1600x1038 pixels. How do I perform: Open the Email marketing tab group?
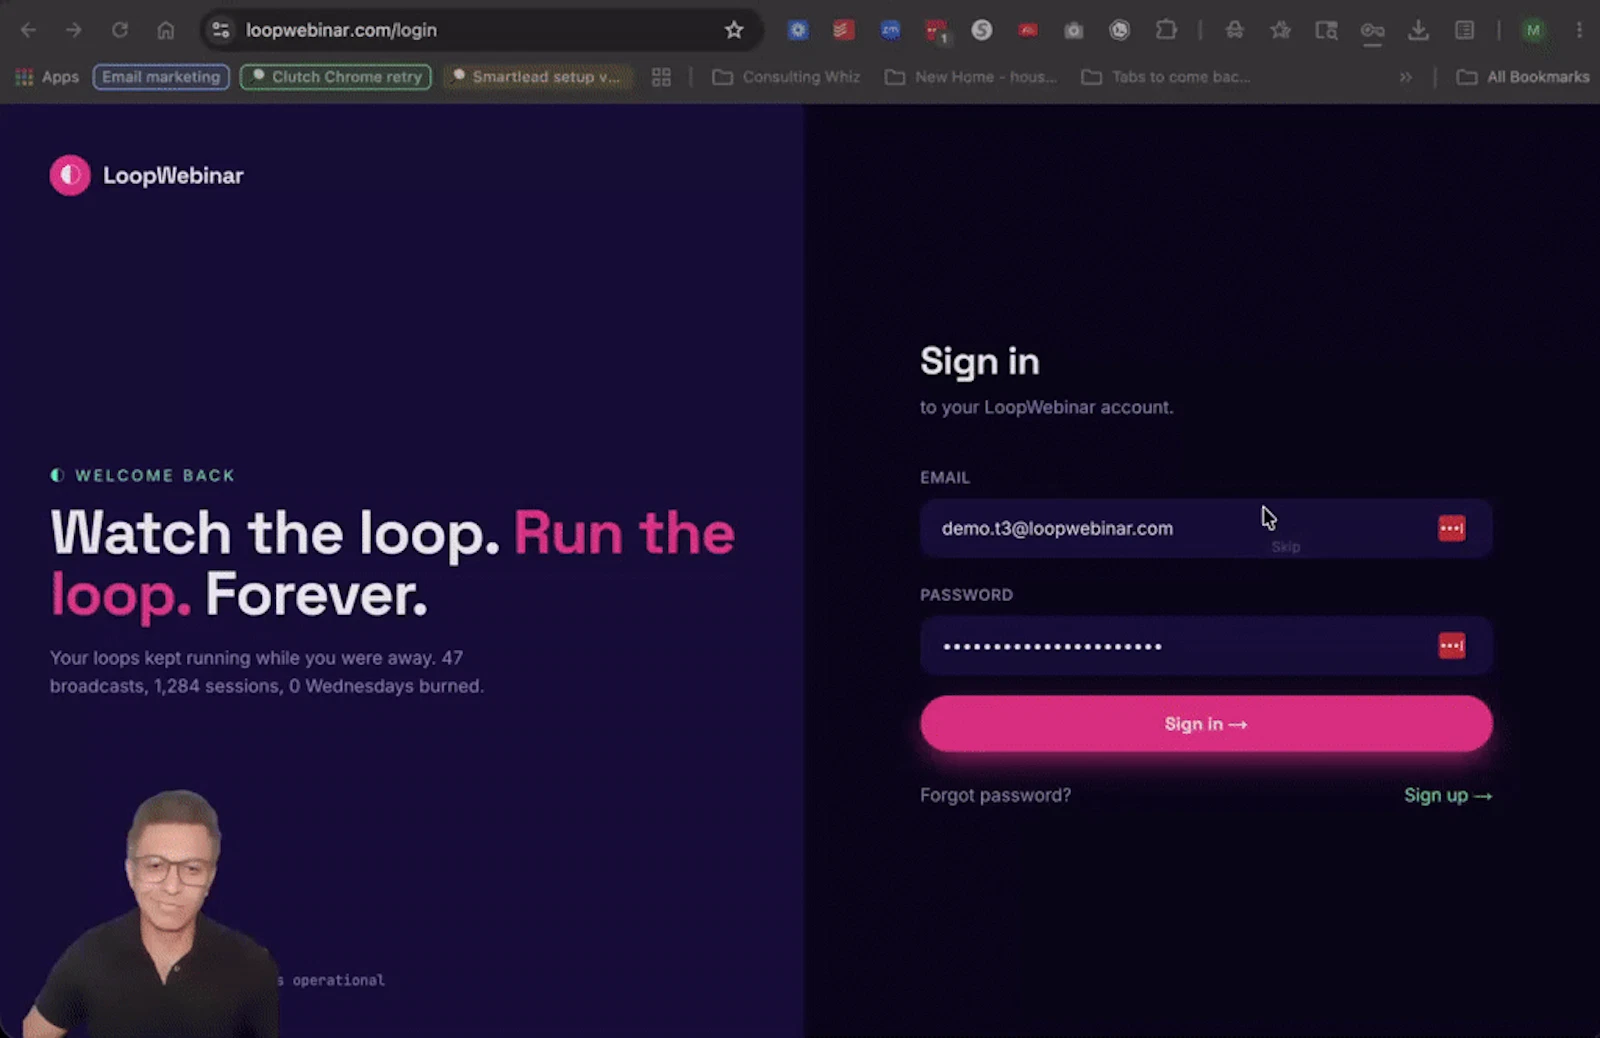[x=161, y=77]
